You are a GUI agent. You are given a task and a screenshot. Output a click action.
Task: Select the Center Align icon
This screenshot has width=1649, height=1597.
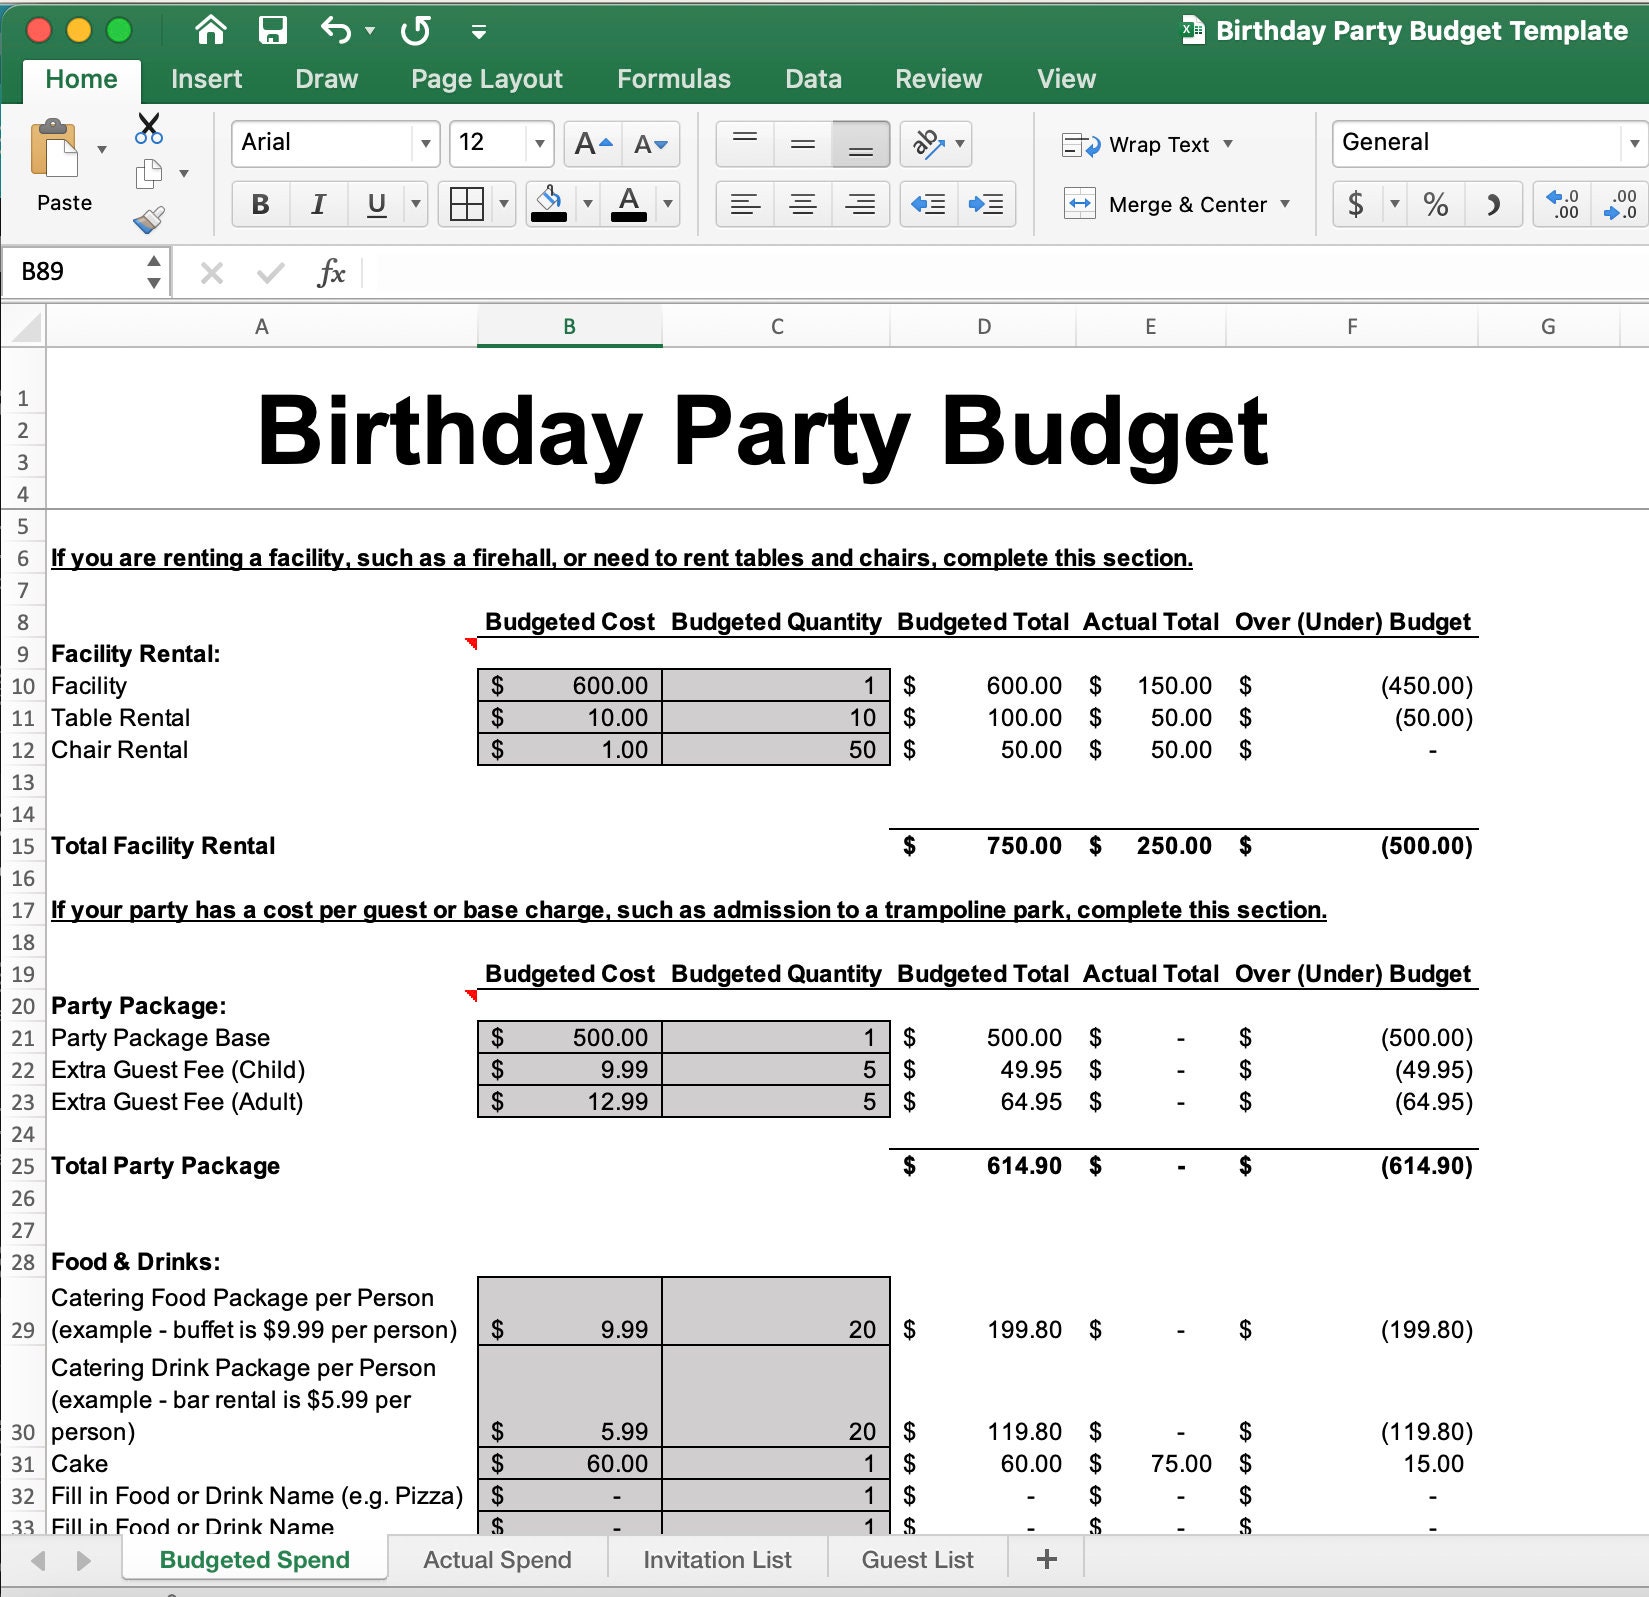point(802,204)
